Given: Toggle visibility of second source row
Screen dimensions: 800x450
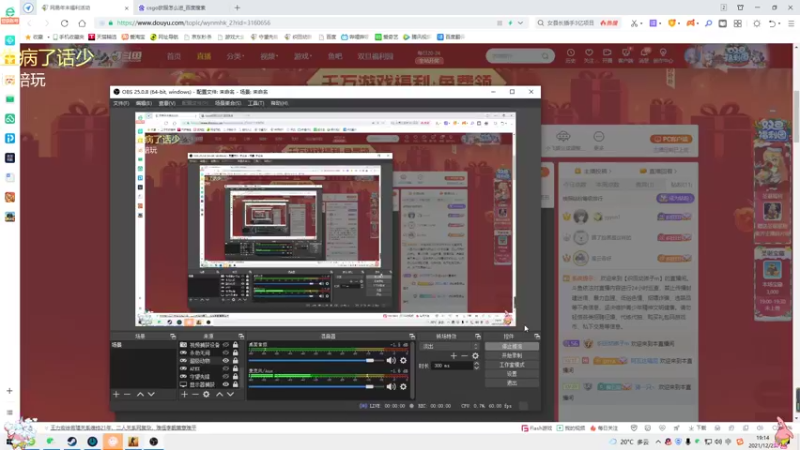Looking at the screenshot, I should pyautogui.click(x=226, y=353).
